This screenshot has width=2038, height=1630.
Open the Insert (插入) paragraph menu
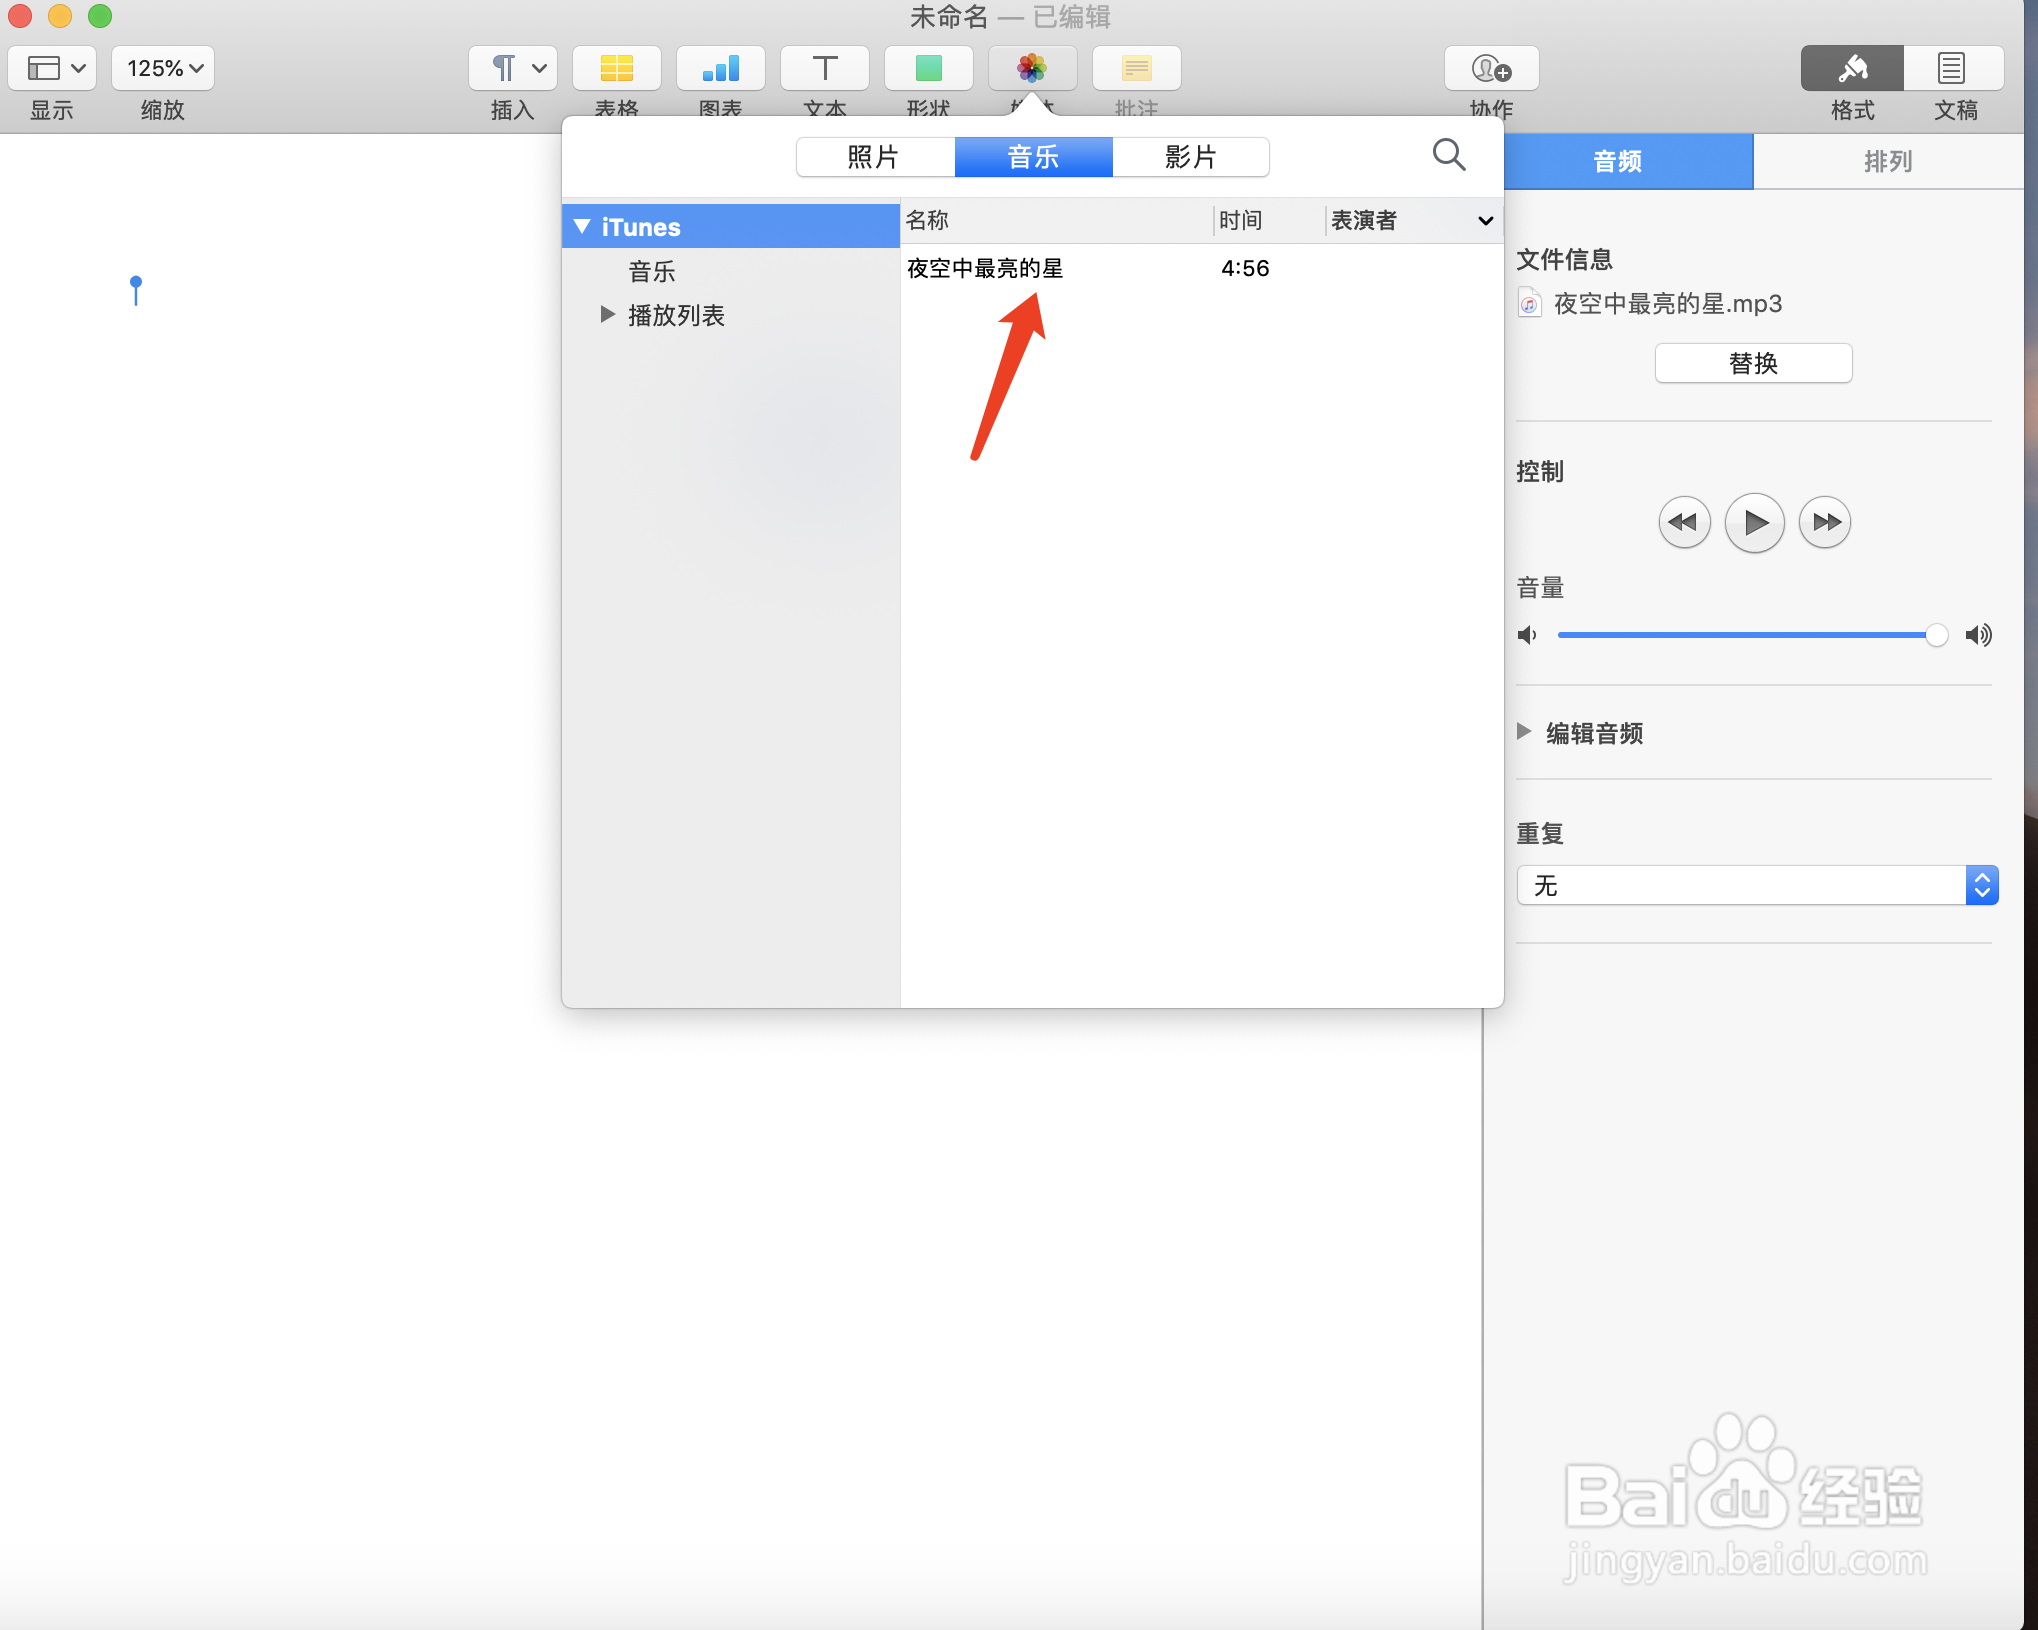pyautogui.click(x=513, y=68)
